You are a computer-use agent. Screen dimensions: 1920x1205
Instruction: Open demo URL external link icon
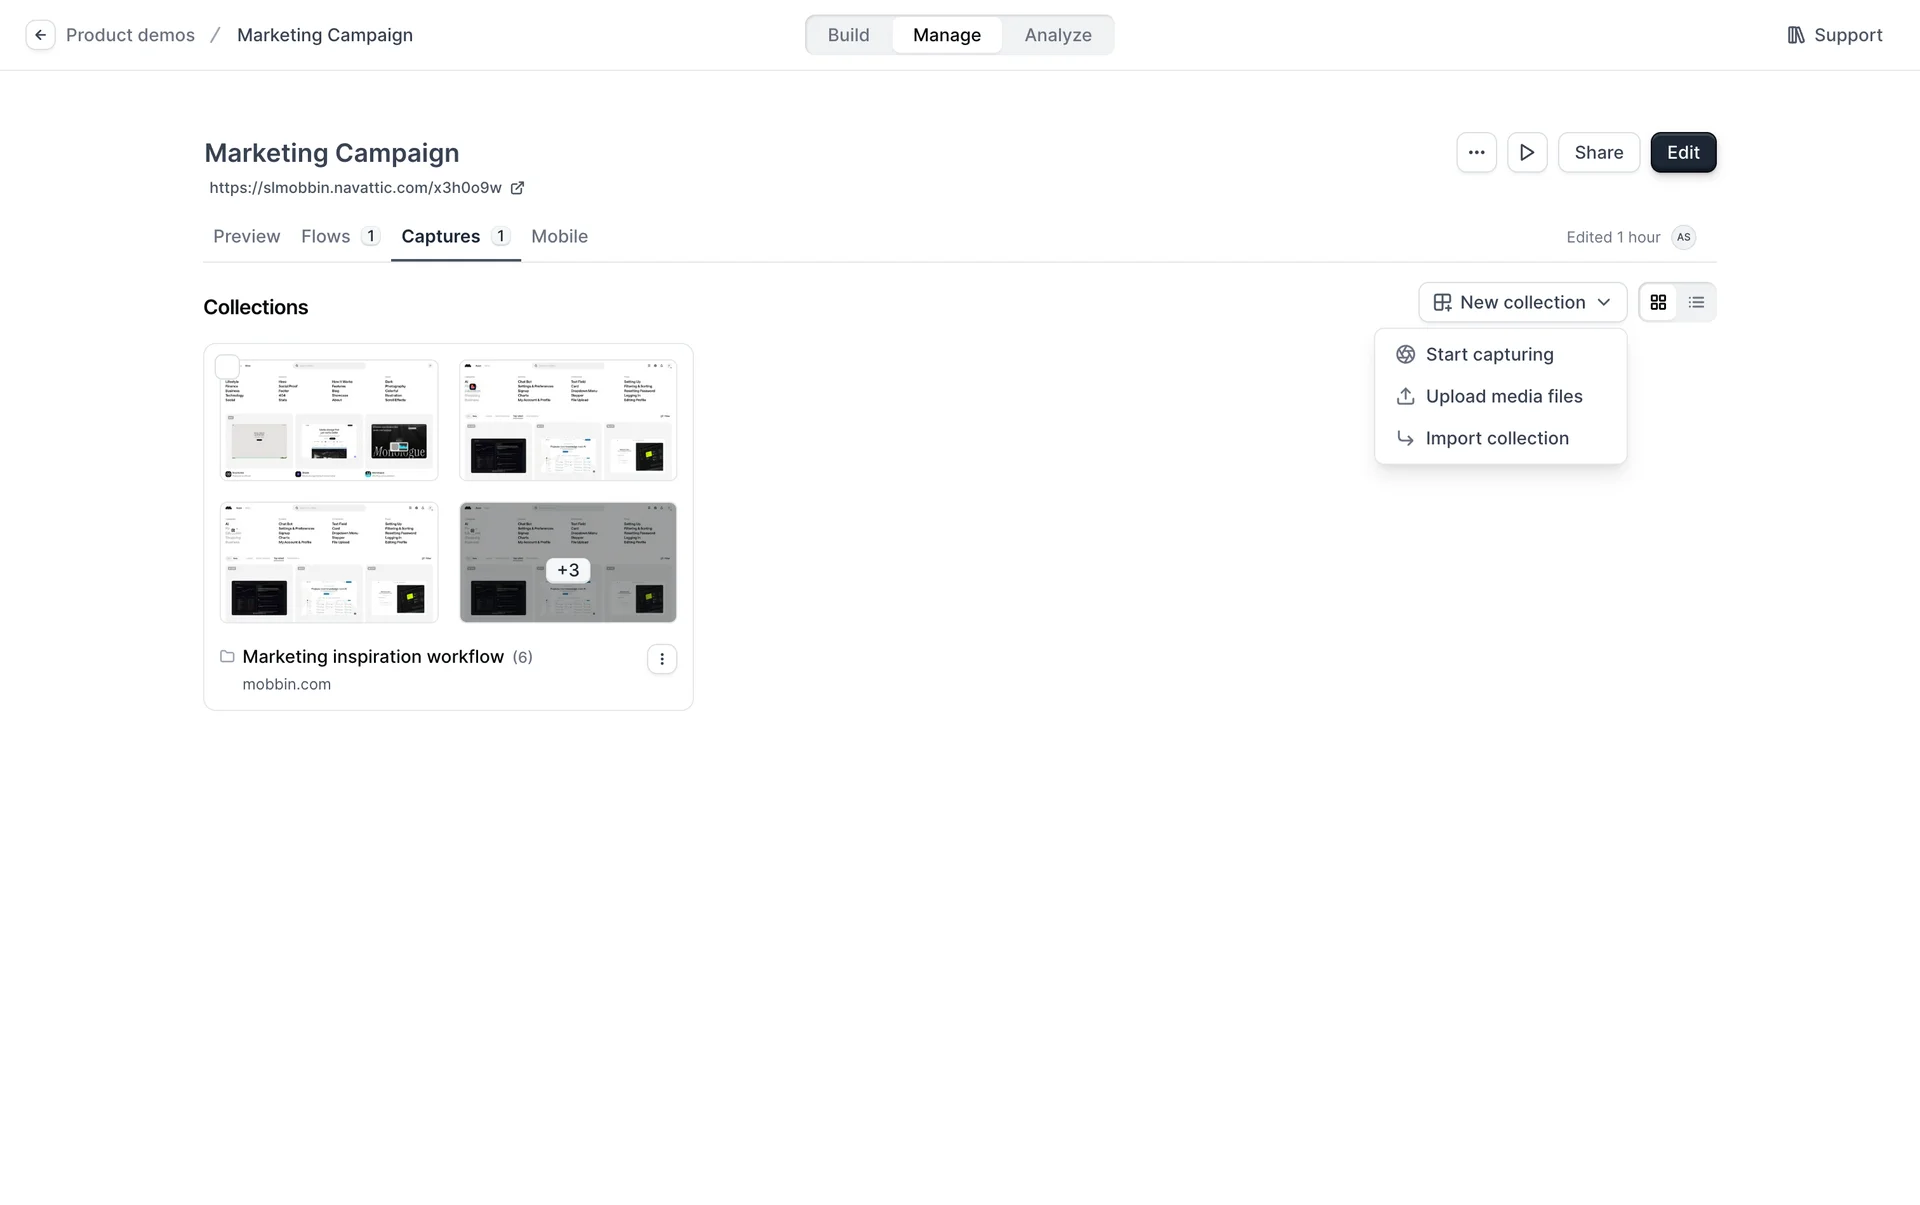click(x=517, y=188)
